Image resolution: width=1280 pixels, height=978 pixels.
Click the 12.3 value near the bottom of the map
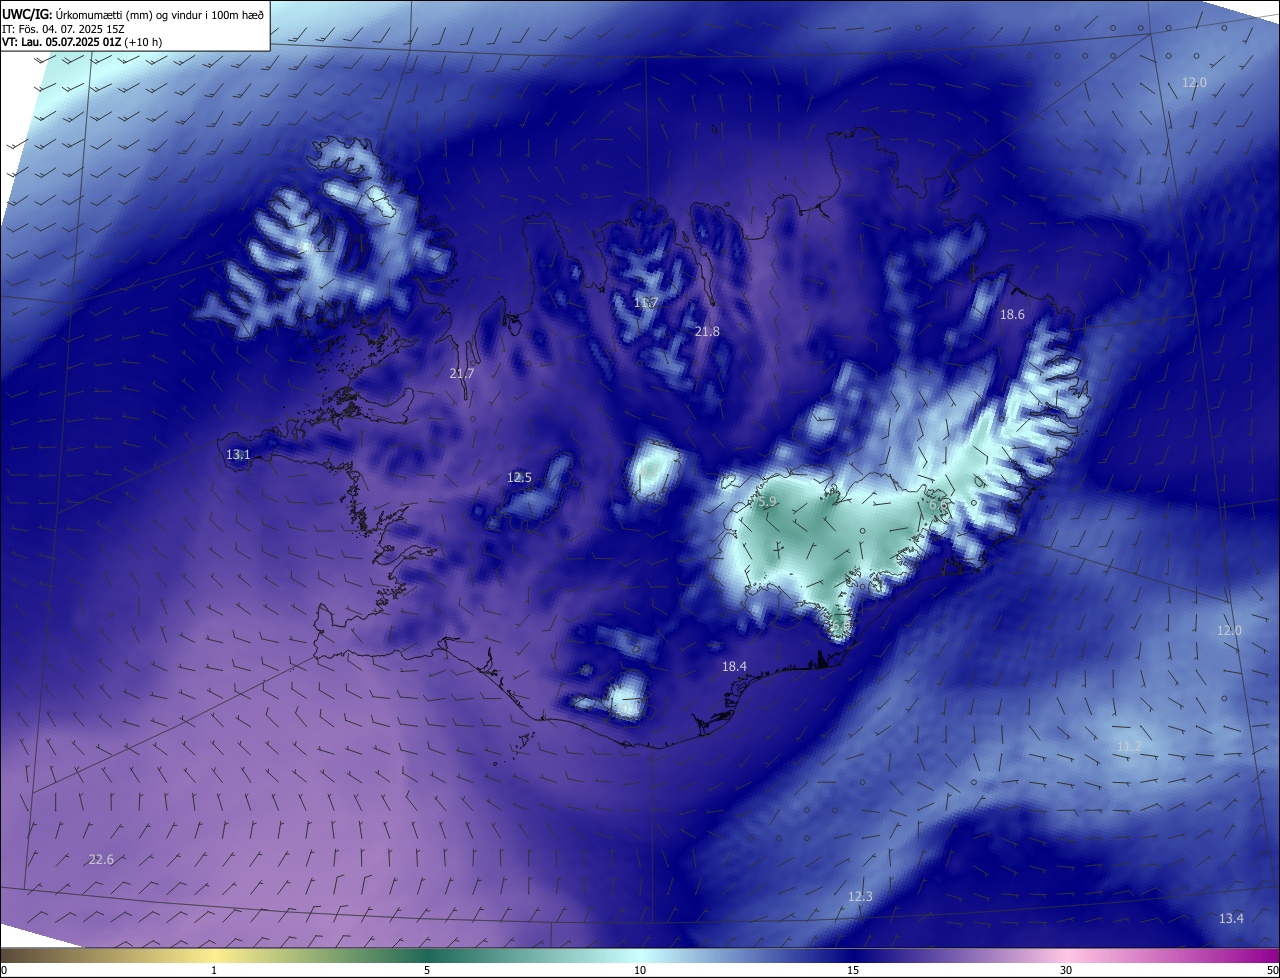click(860, 896)
